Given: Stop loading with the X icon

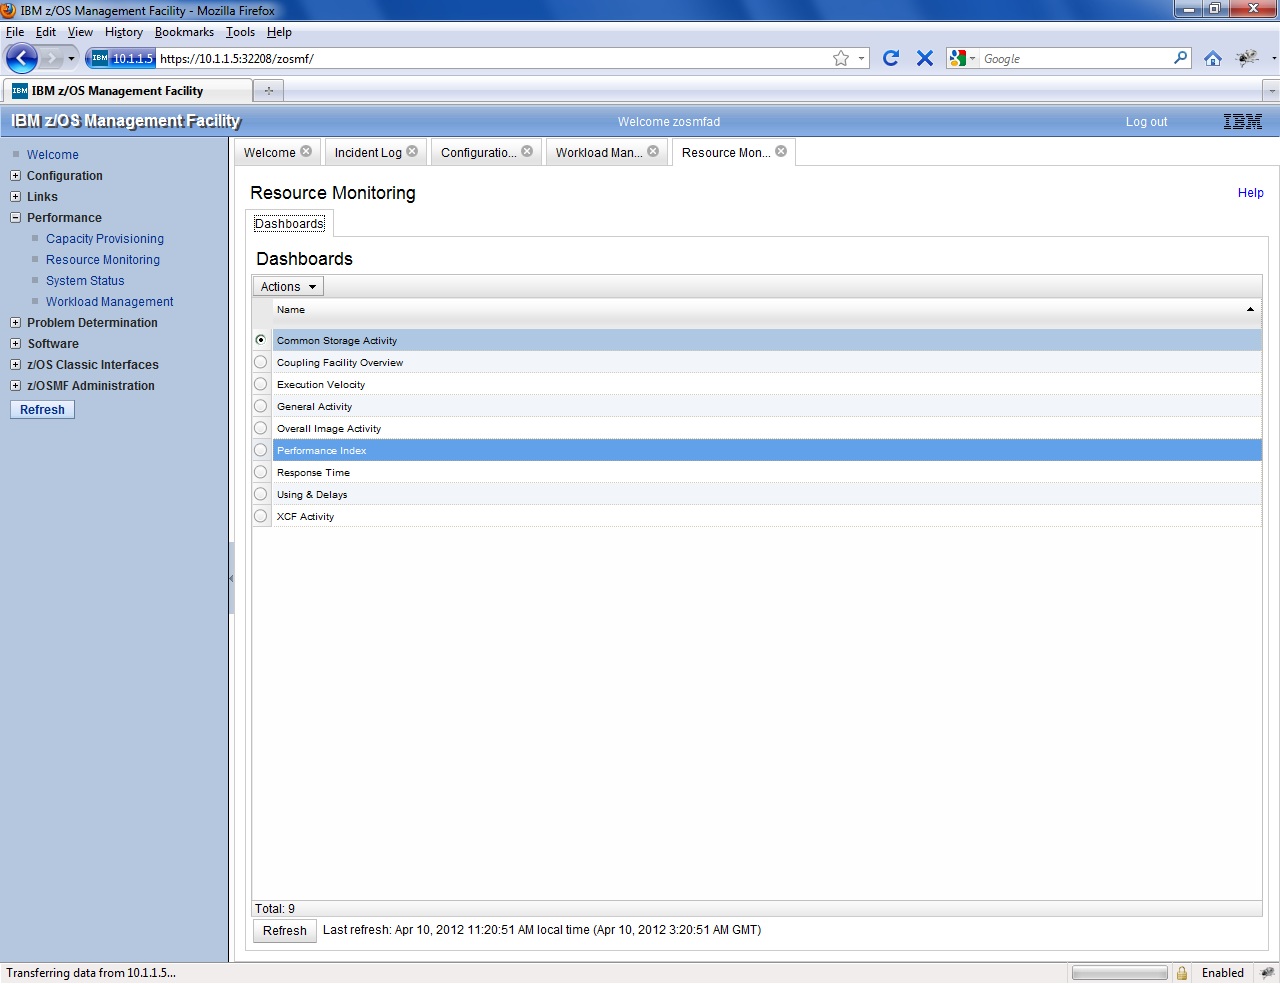Looking at the screenshot, I should (925, 58).
